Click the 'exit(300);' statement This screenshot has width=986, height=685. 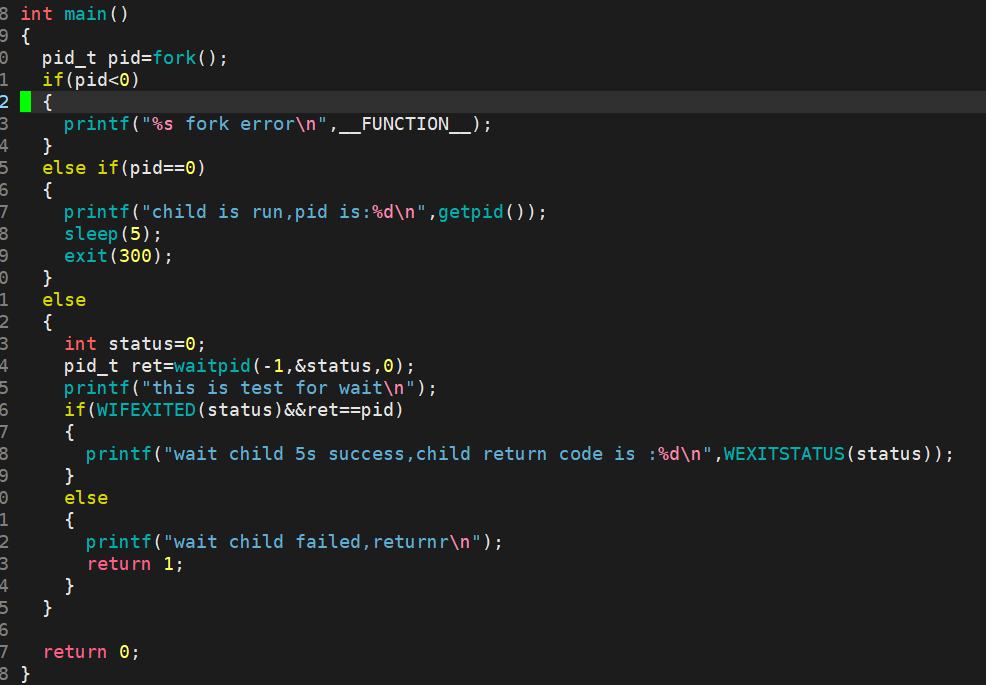point(118,256)
